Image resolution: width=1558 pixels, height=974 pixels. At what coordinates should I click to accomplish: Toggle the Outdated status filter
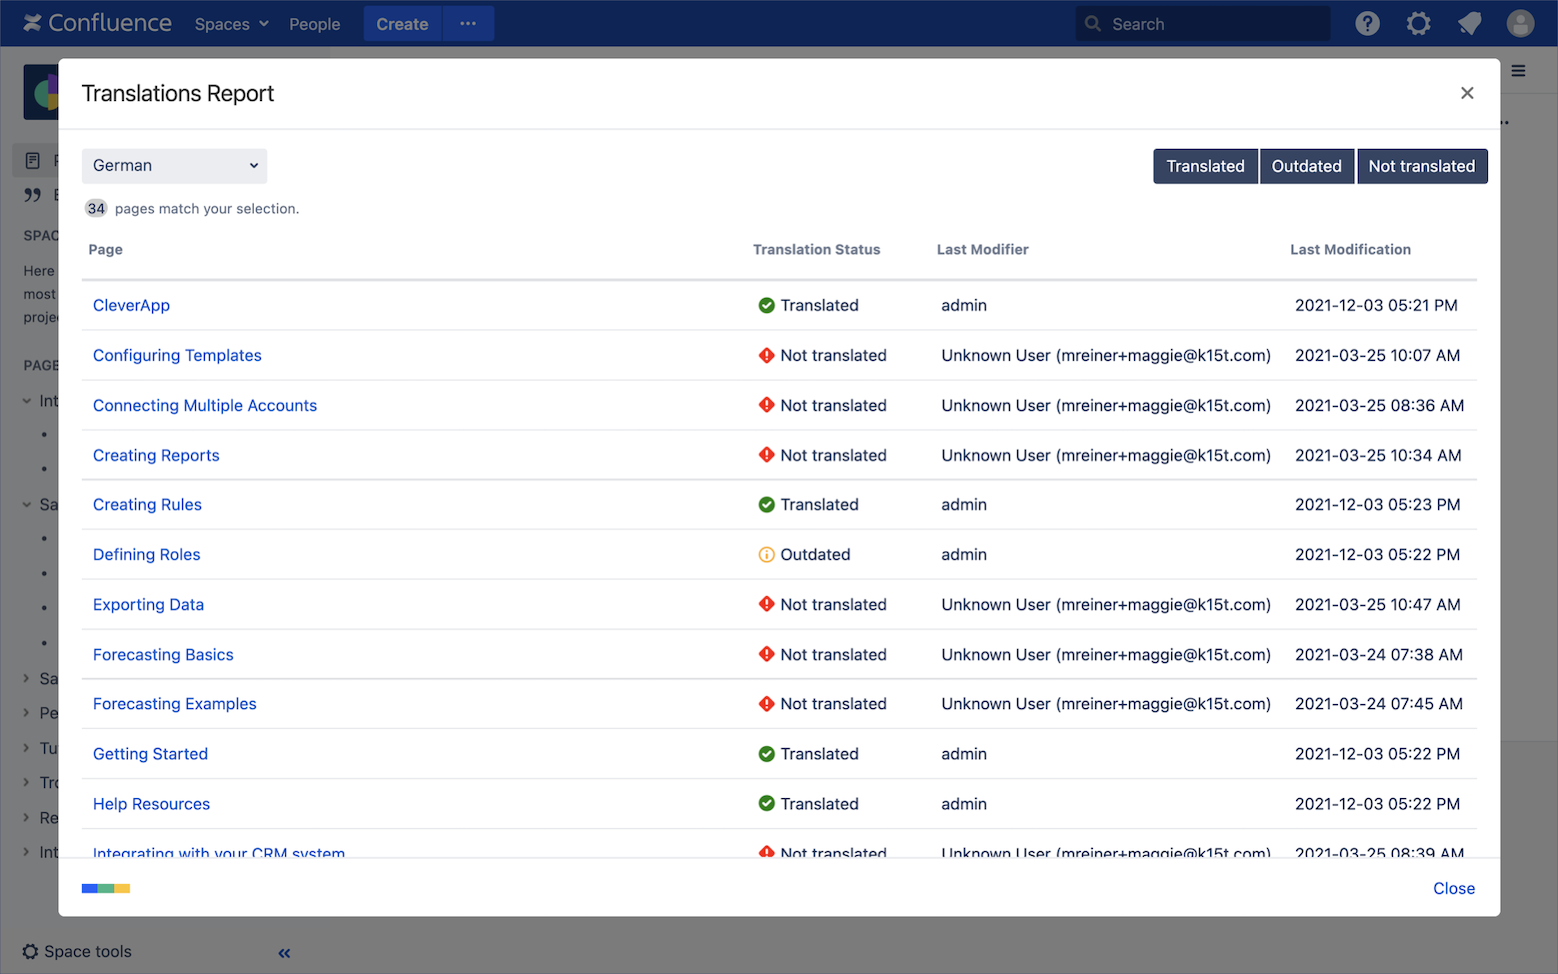coord(1306,166)
